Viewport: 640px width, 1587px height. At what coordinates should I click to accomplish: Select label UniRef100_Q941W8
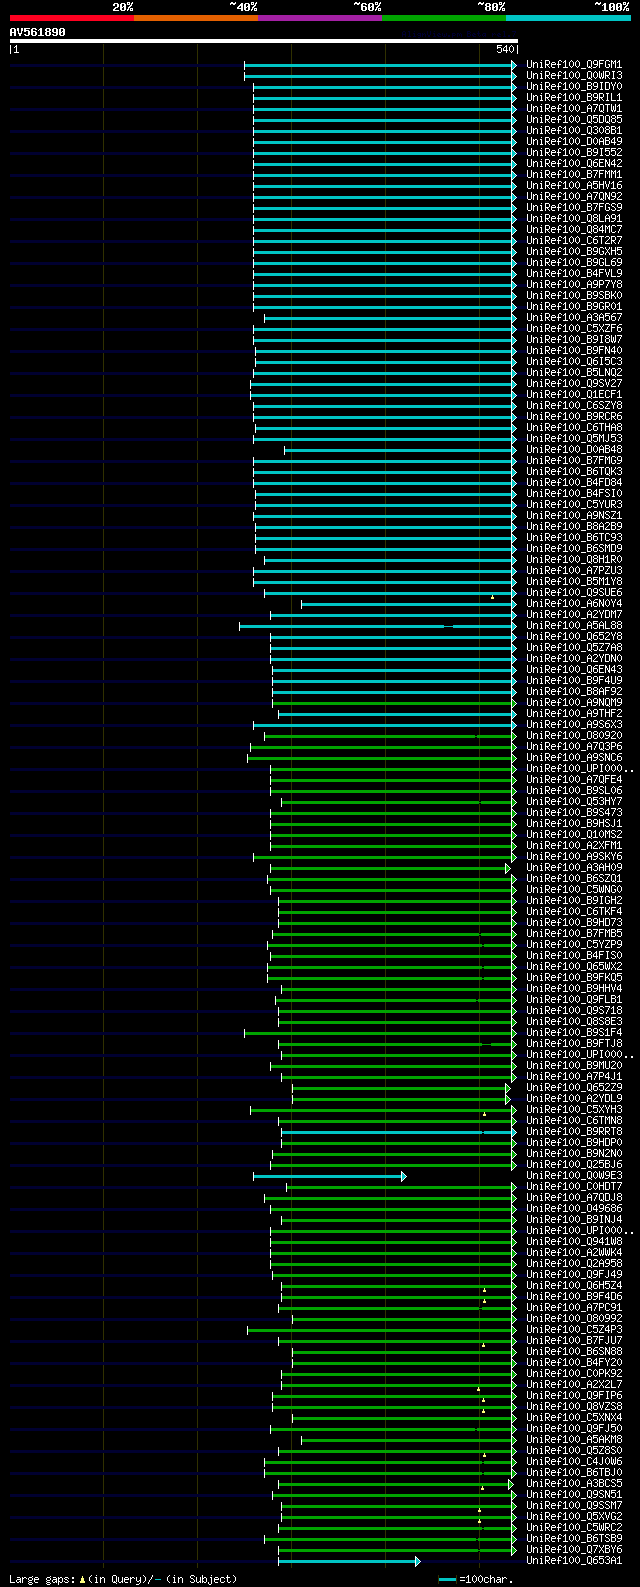pos(574,1242)
